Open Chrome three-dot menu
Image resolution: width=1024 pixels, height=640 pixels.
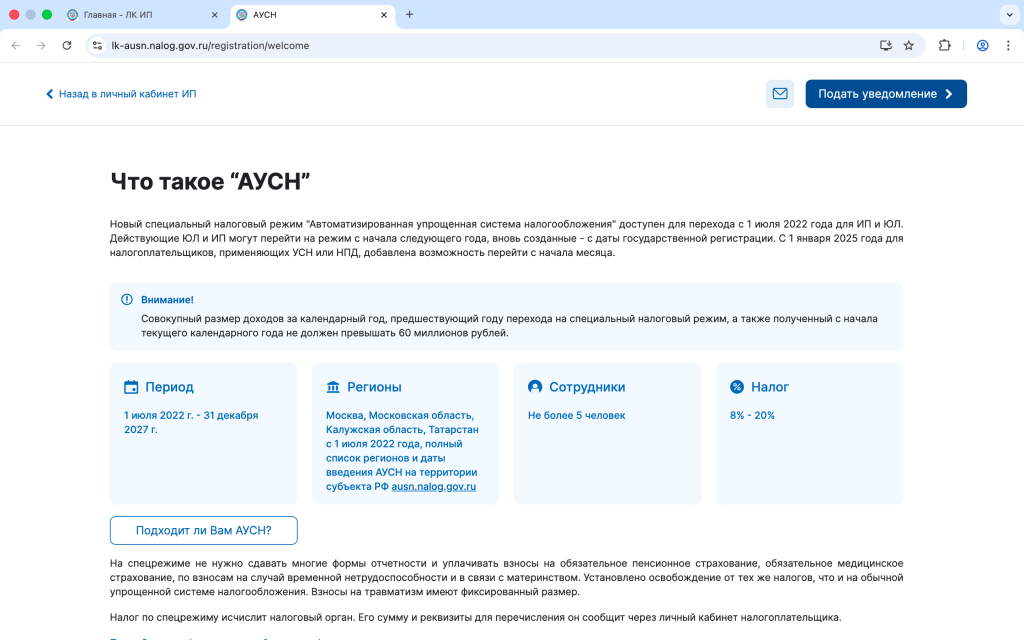click(1007, 45)
